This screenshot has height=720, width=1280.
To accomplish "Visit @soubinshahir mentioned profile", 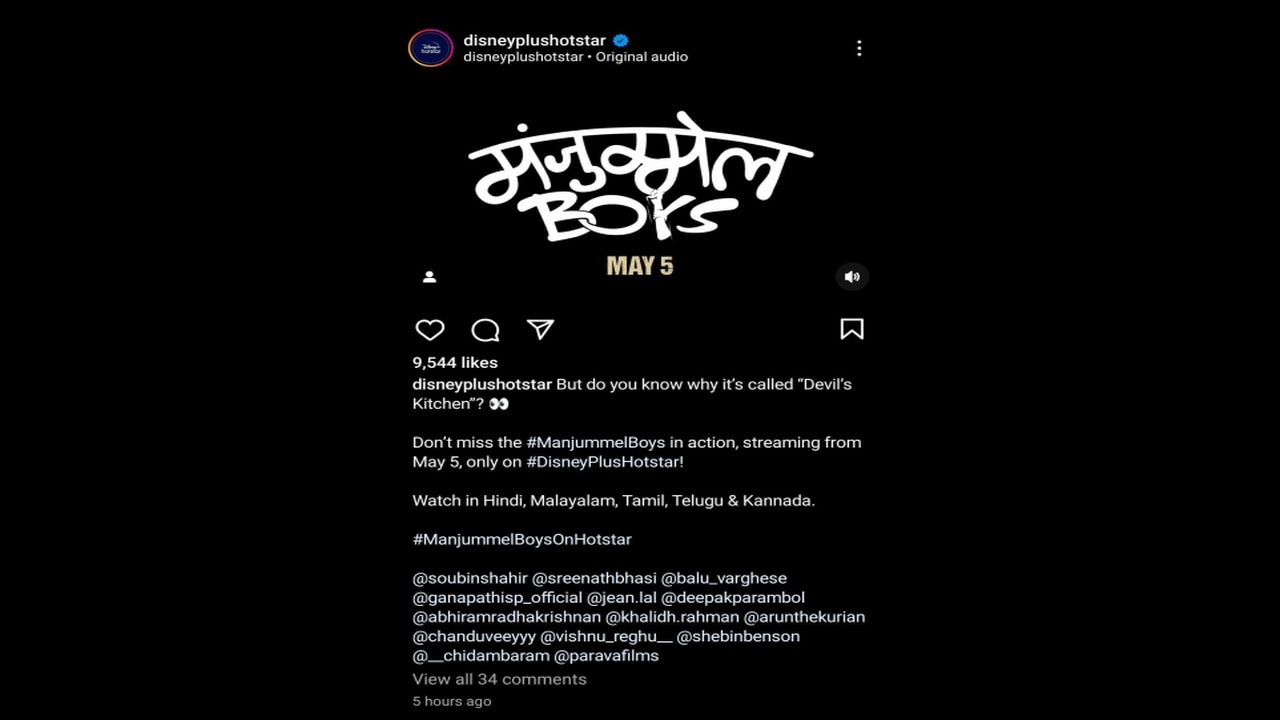I will point(470,578).
